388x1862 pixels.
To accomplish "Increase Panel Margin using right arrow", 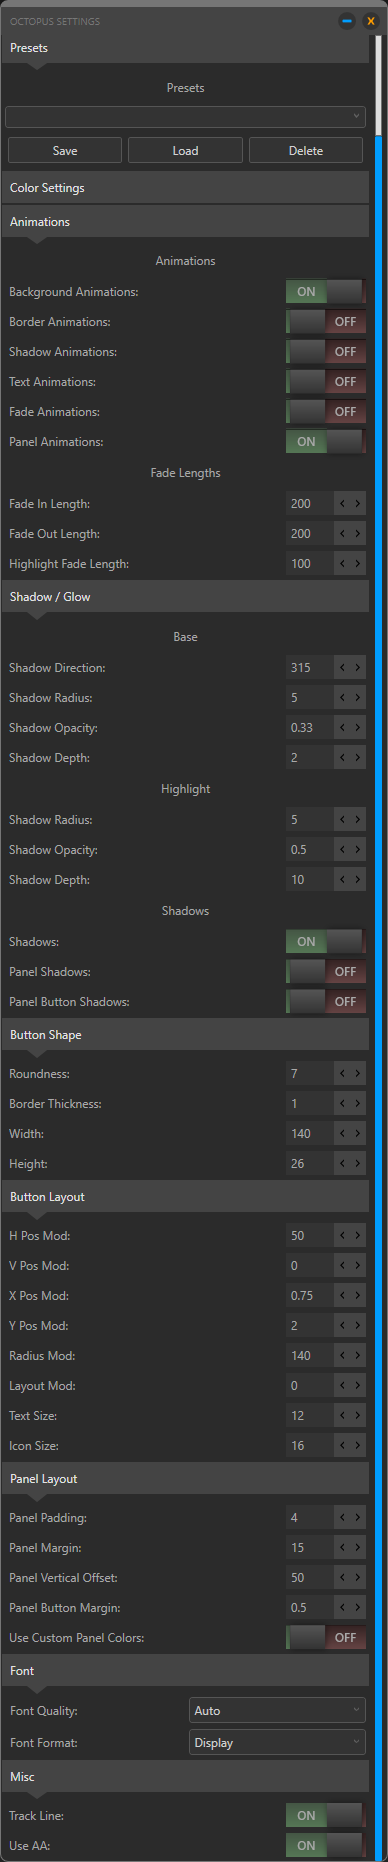I will [x=358, y=1548].
